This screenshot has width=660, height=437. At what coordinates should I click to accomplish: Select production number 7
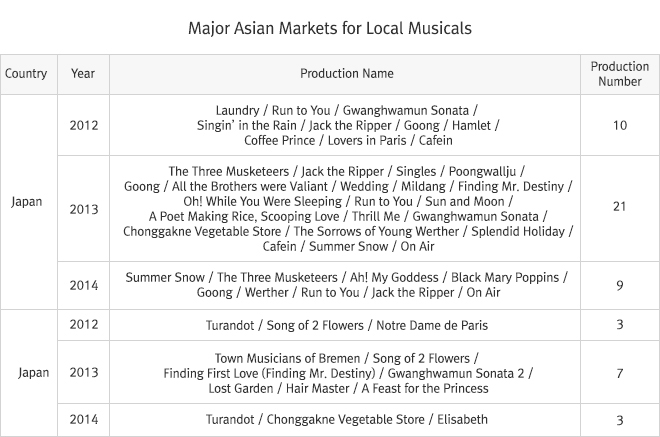[x=620, y=373]
